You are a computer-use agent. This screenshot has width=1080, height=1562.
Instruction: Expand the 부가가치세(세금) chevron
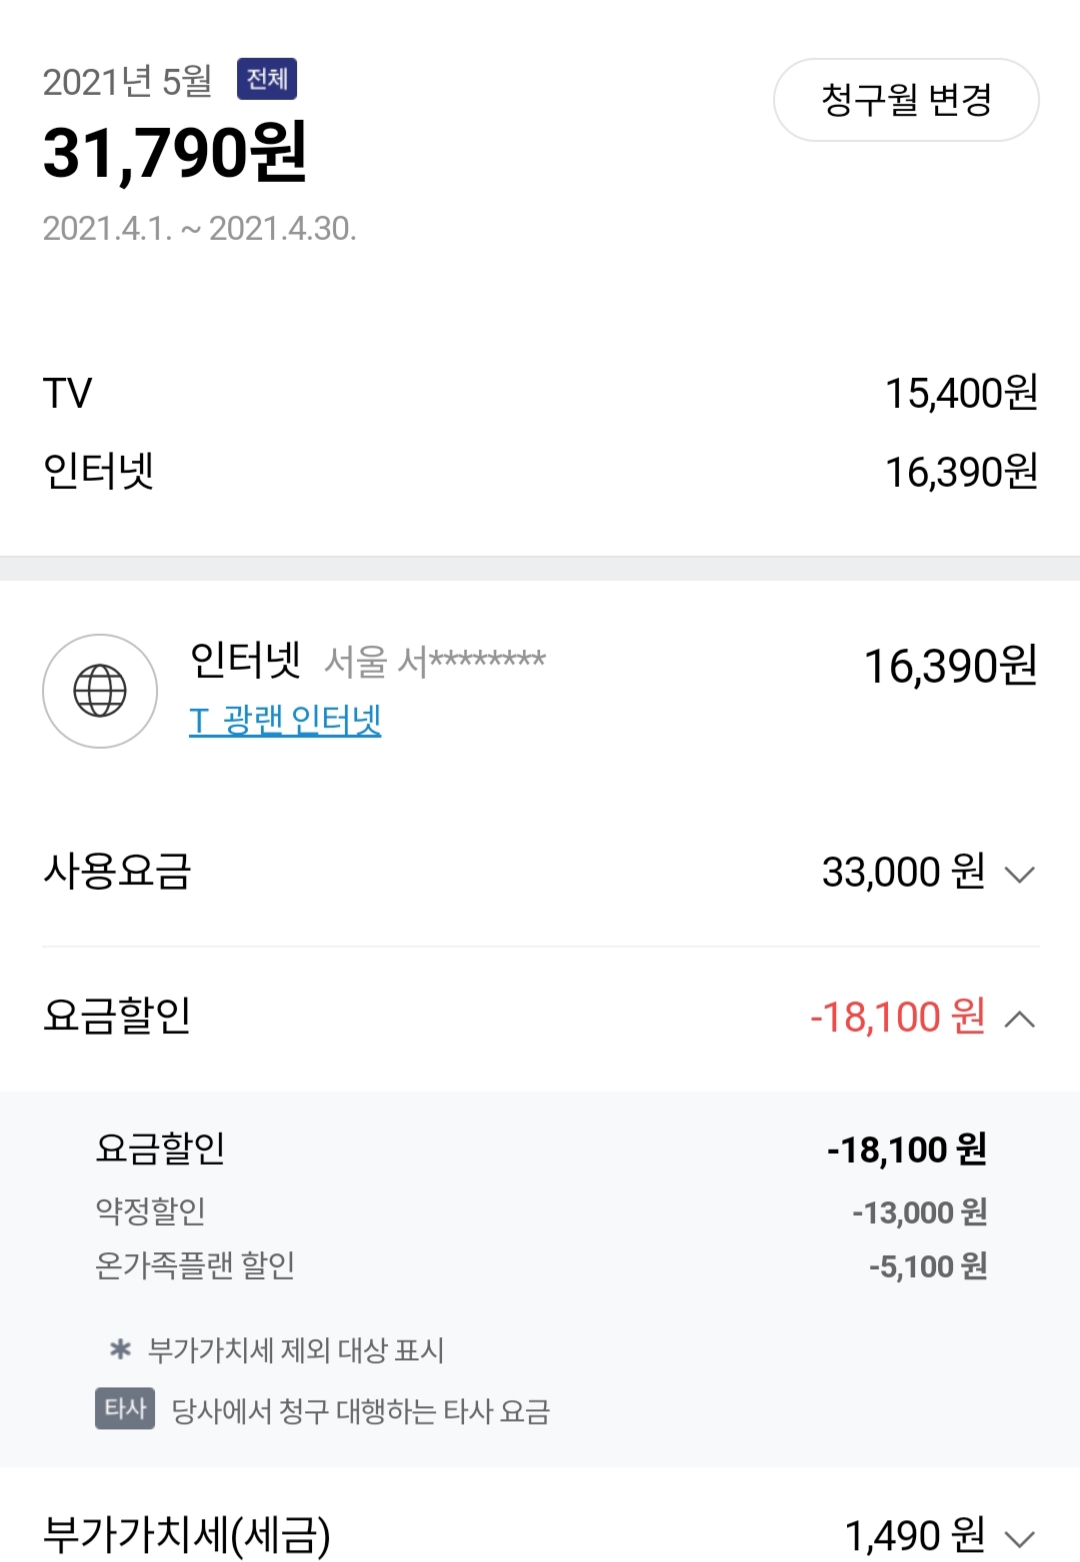click(1019, 1538)
